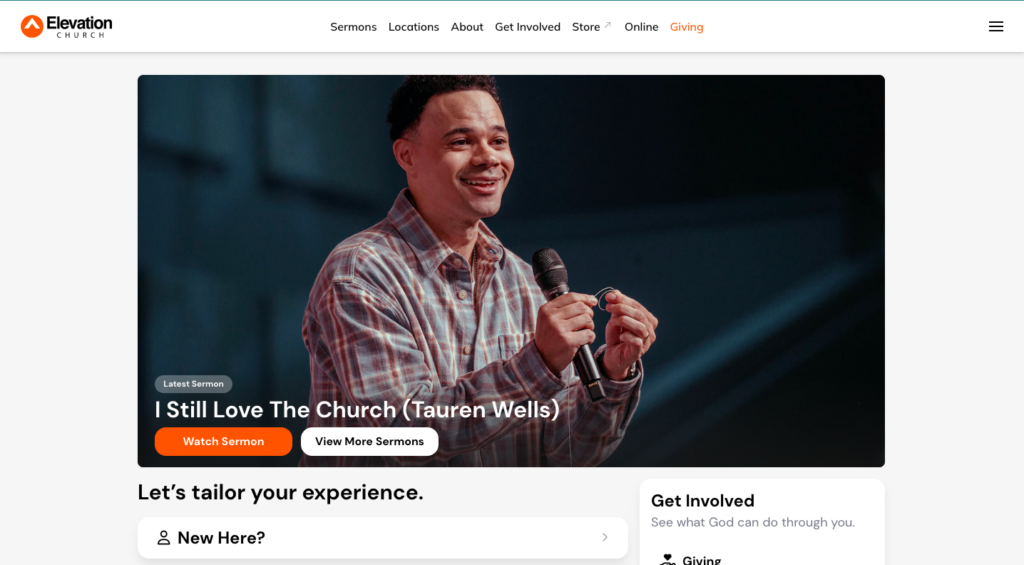Select Store in the top navigation
The image size is (1024, 565).
point(586,27)
